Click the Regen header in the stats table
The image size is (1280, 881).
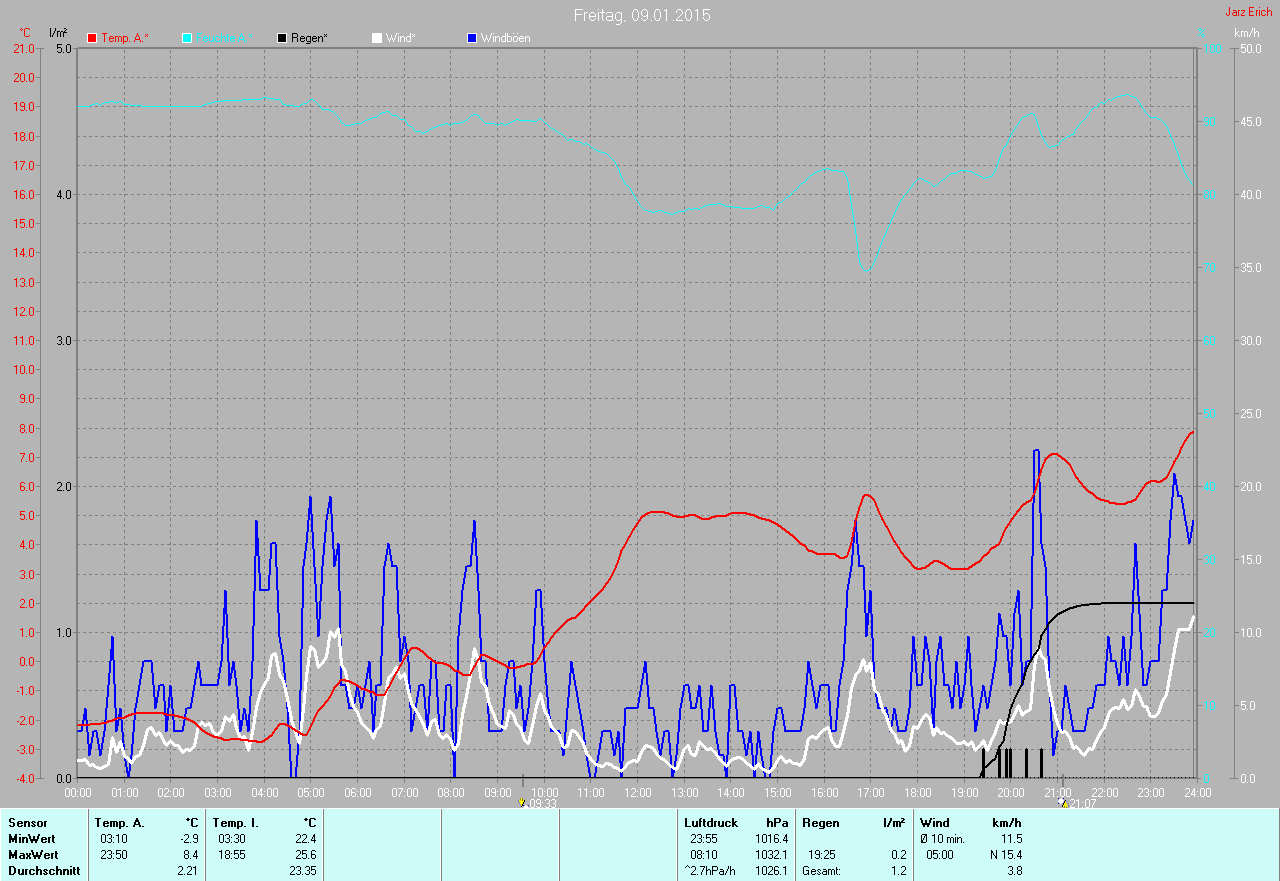pyautogui.click(x=821, y=823)
